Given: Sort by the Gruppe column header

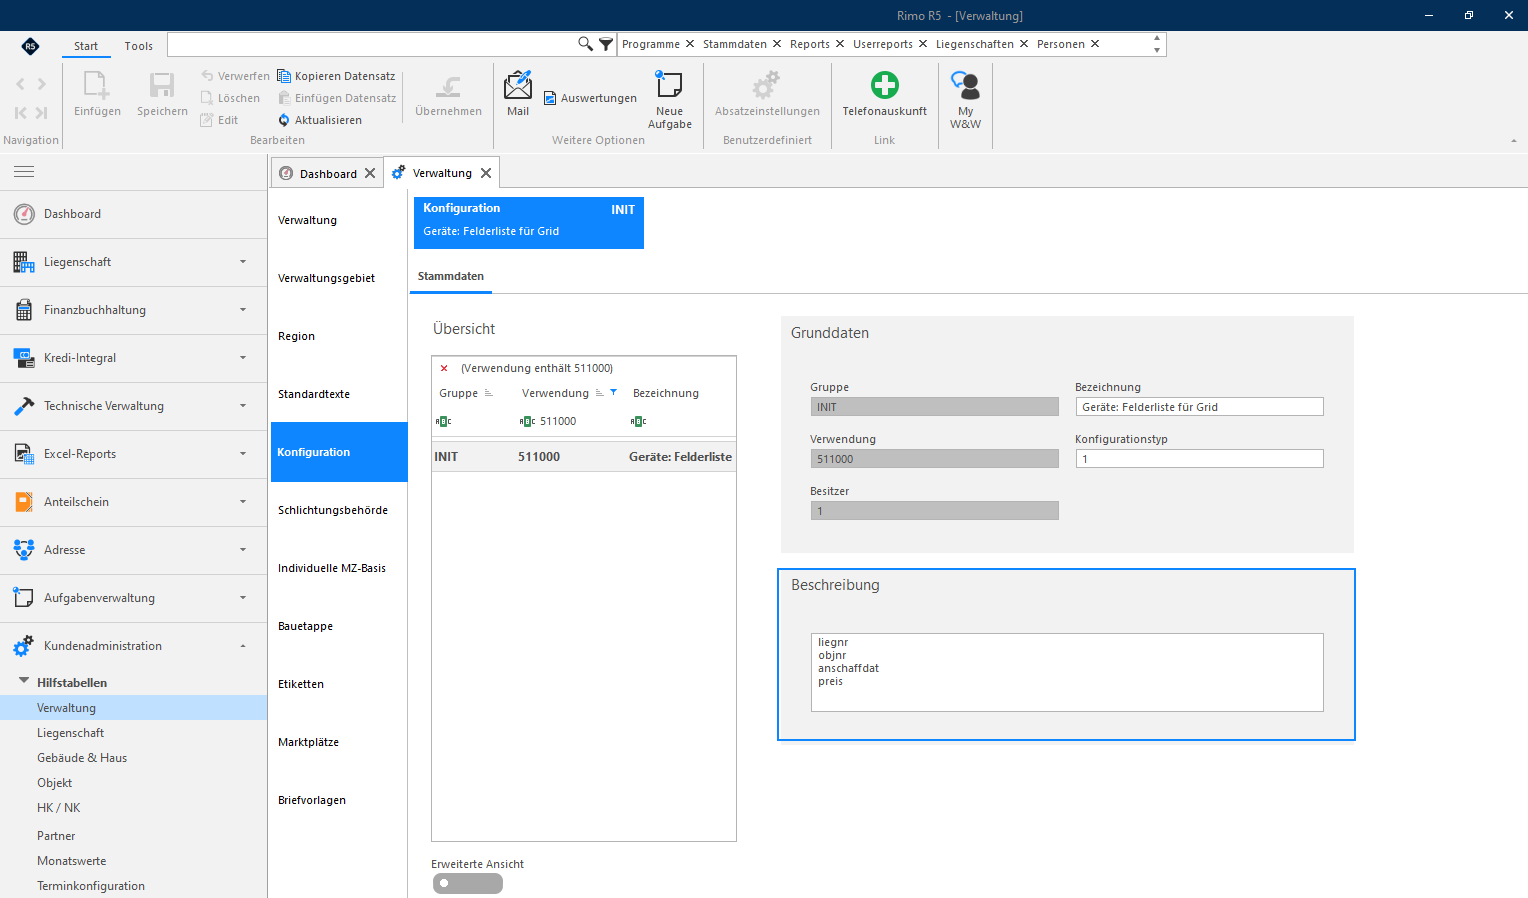Looking at the screenshot, I should [x=459, y=393].
